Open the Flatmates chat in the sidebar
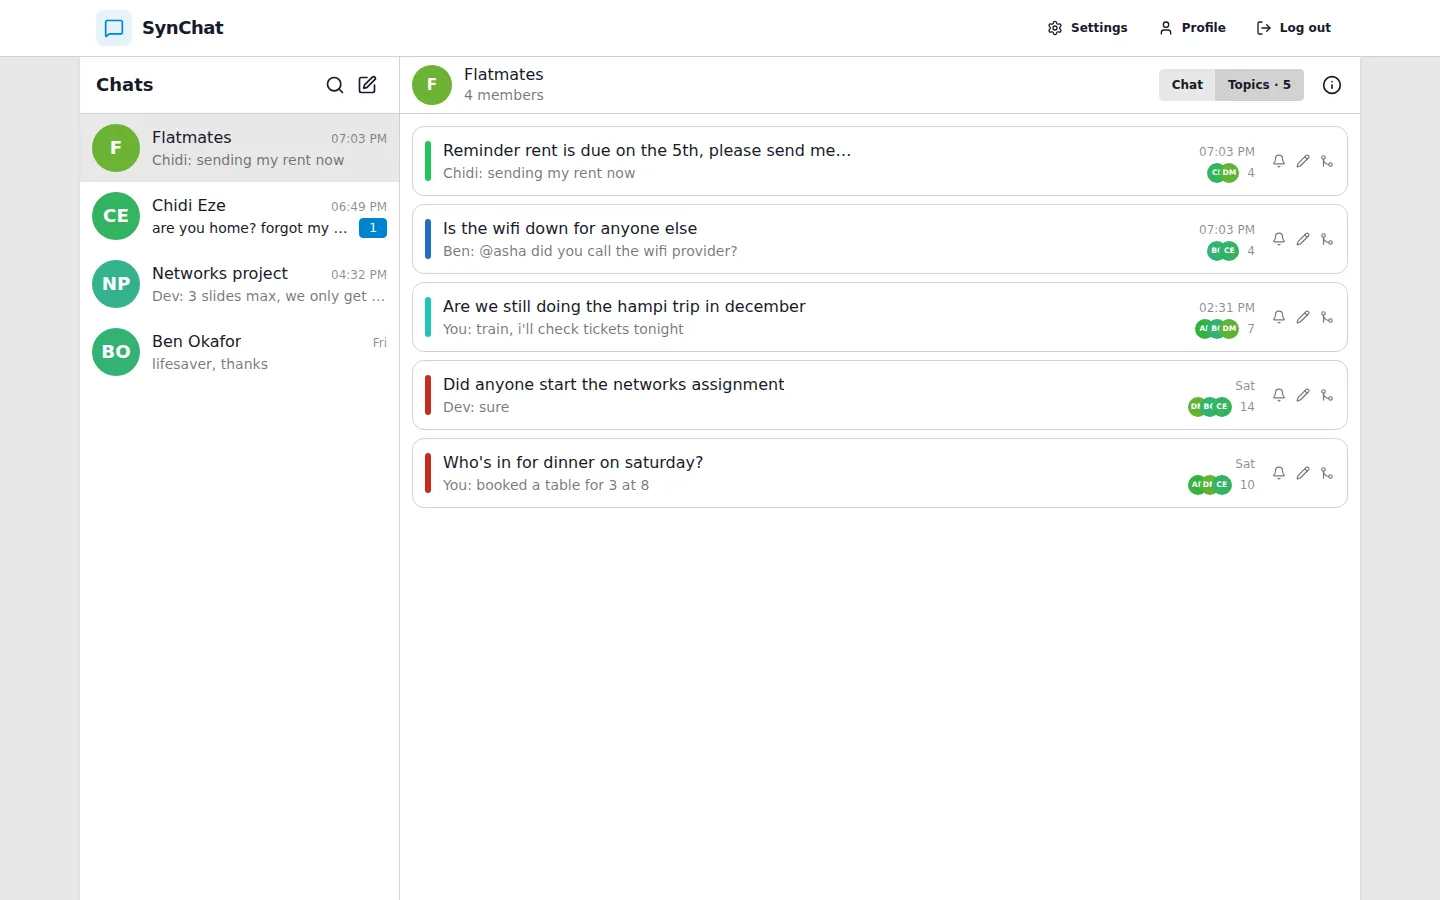The image size is (1440, 900). click(x=240, y=148)
